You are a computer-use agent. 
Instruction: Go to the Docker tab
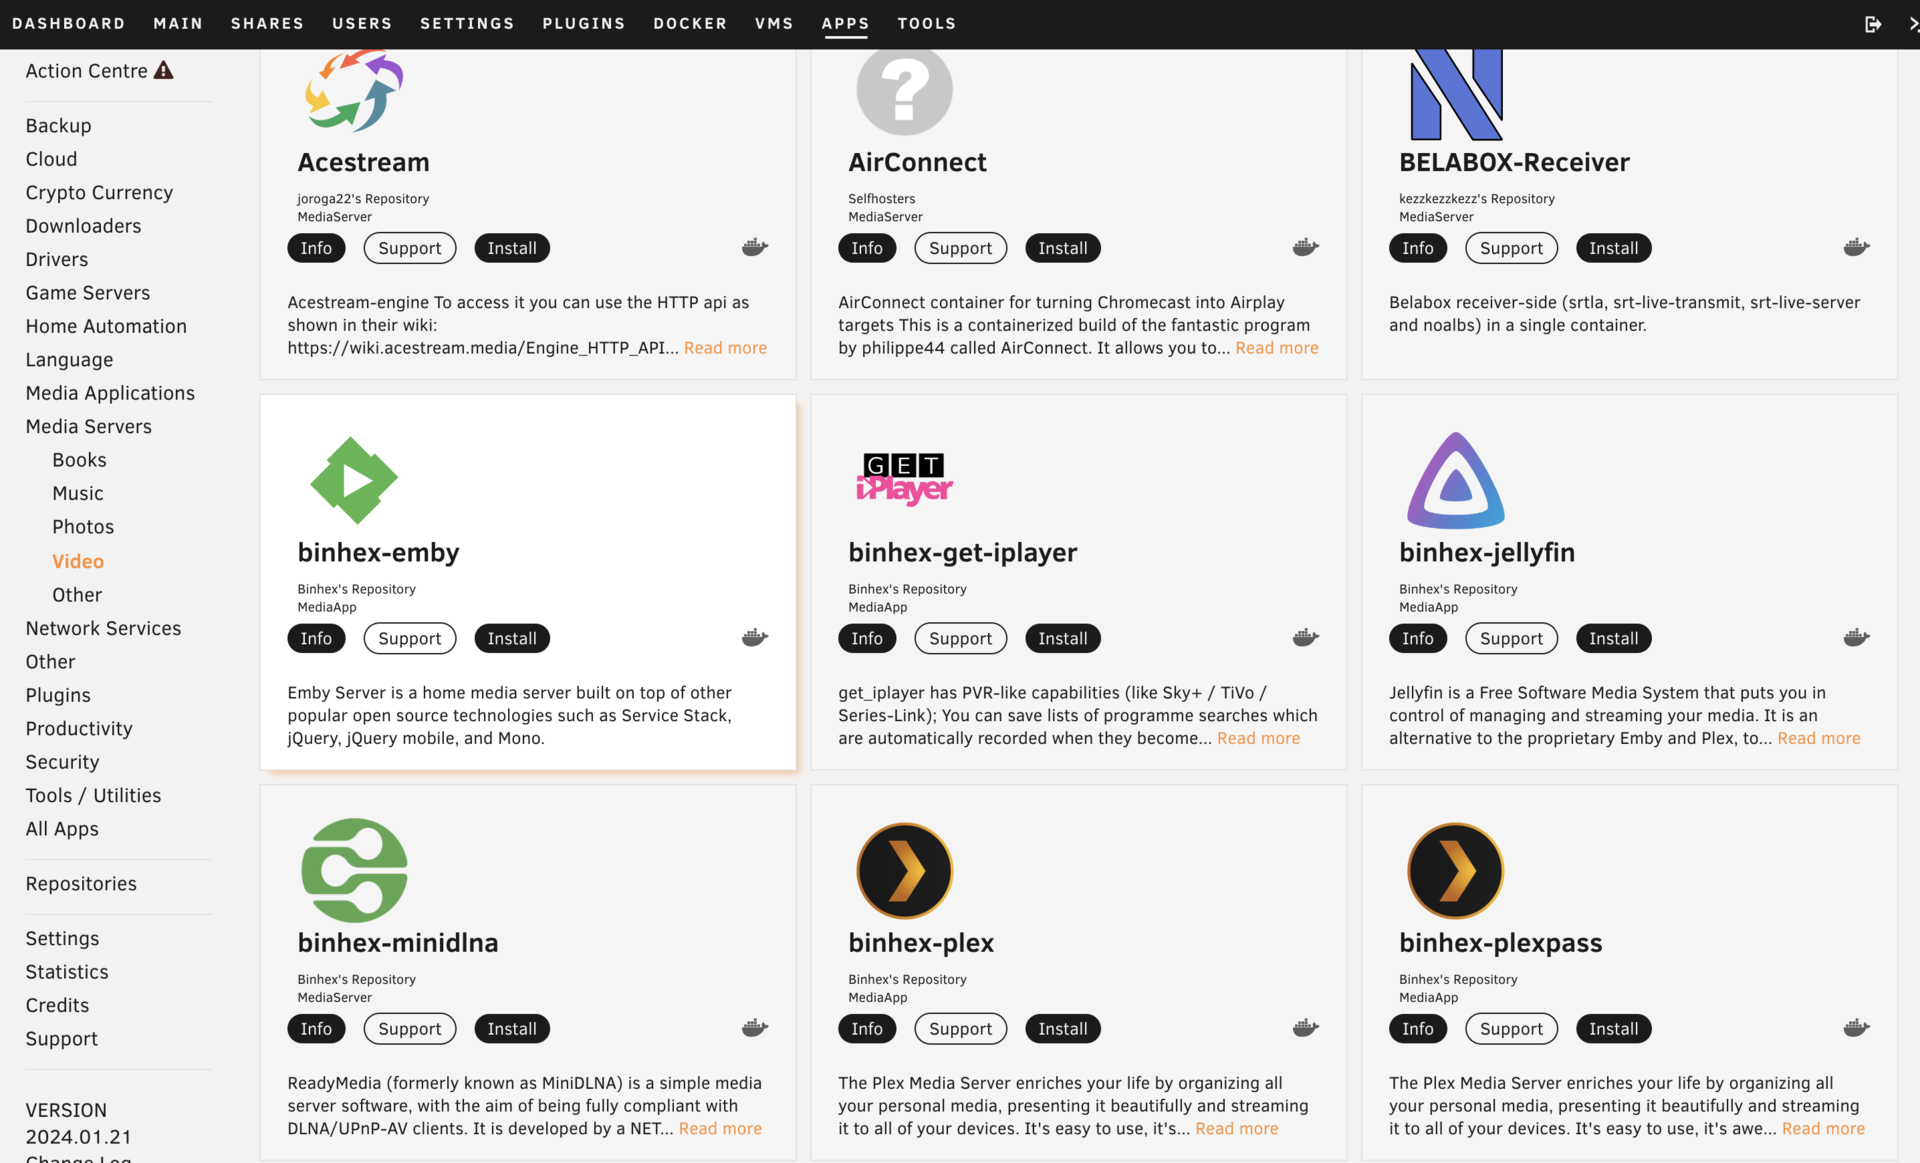(690, 23)
